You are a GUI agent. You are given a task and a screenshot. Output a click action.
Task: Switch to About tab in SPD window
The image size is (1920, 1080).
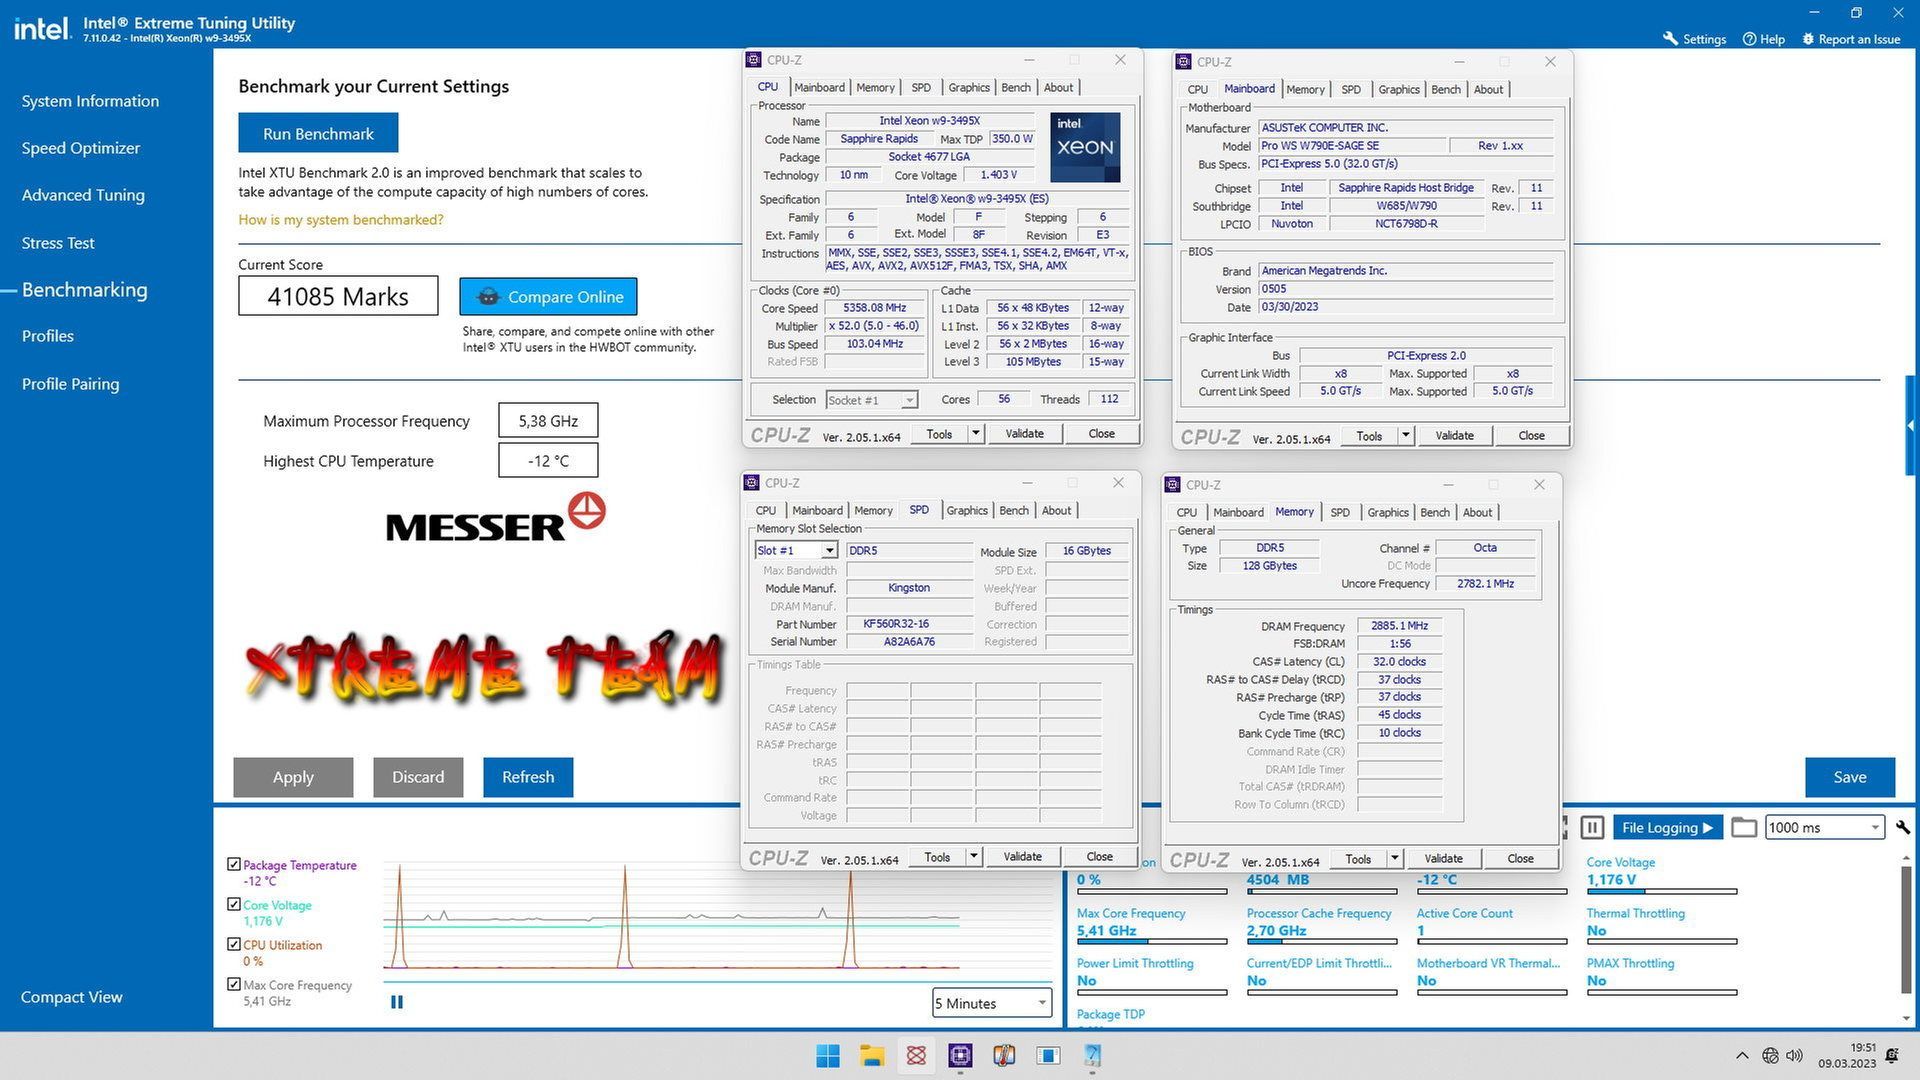pos(1056,511)
